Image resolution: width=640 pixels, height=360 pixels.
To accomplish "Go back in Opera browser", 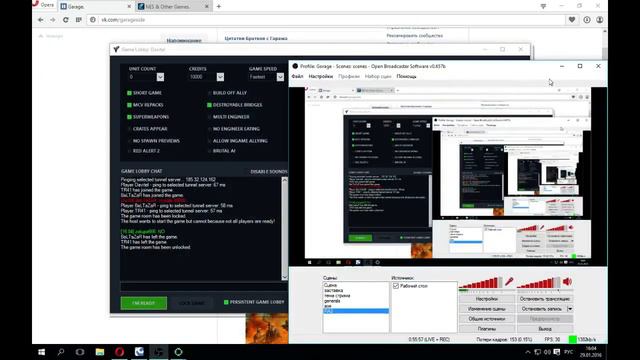I will pyautogui.click(x=40, y=20).
